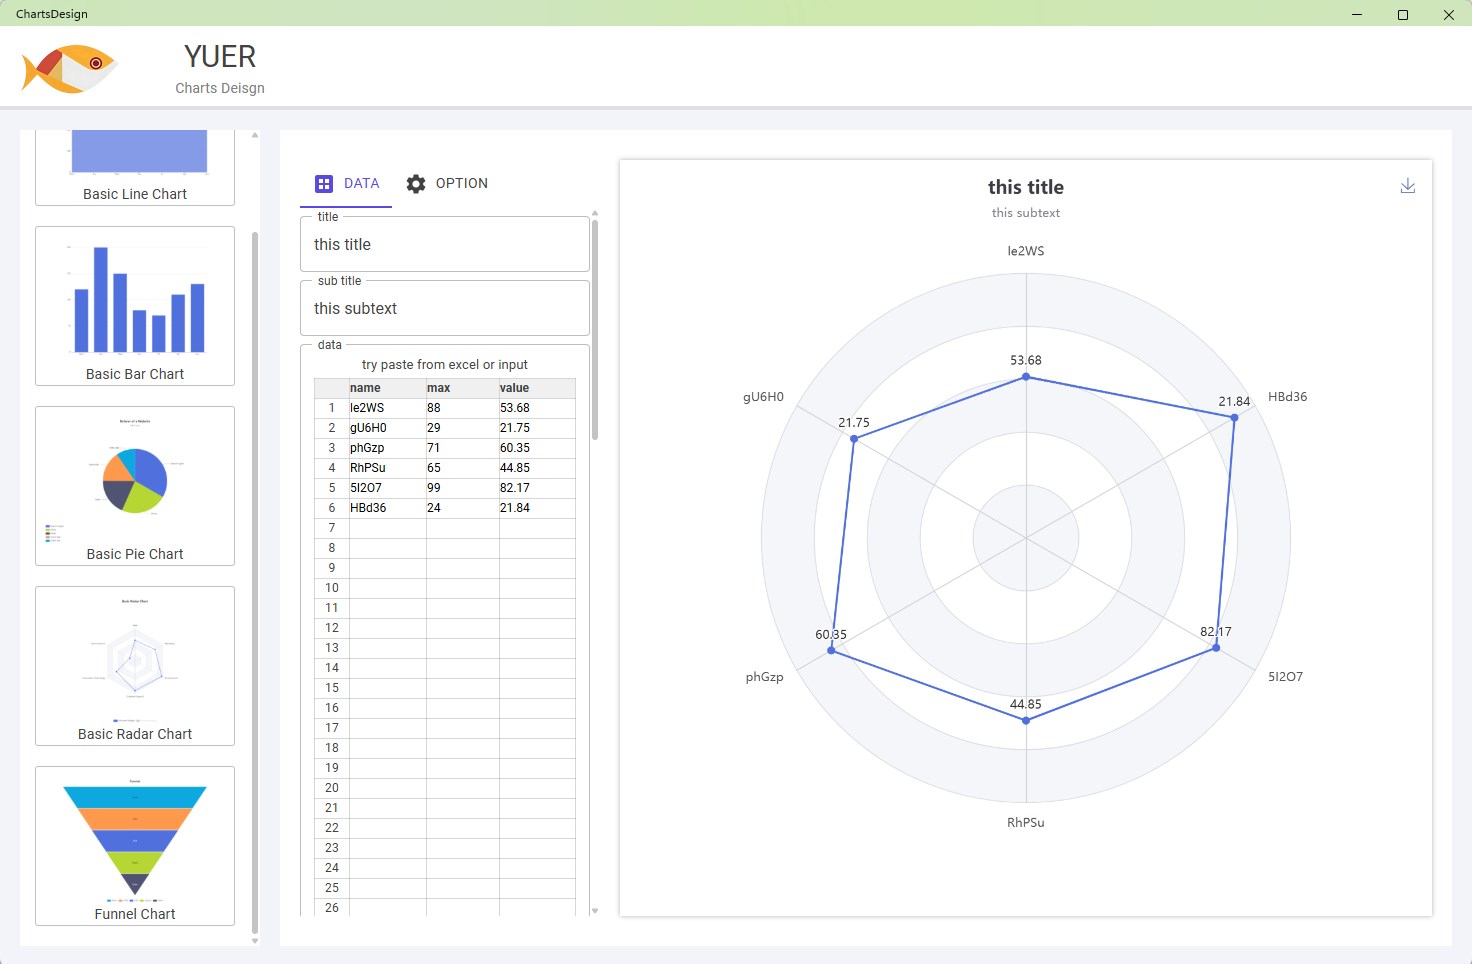Choose the Basic Pie Chart thumbnail
The width and height of the screenshot is (1472, 964).
point(135,486)
